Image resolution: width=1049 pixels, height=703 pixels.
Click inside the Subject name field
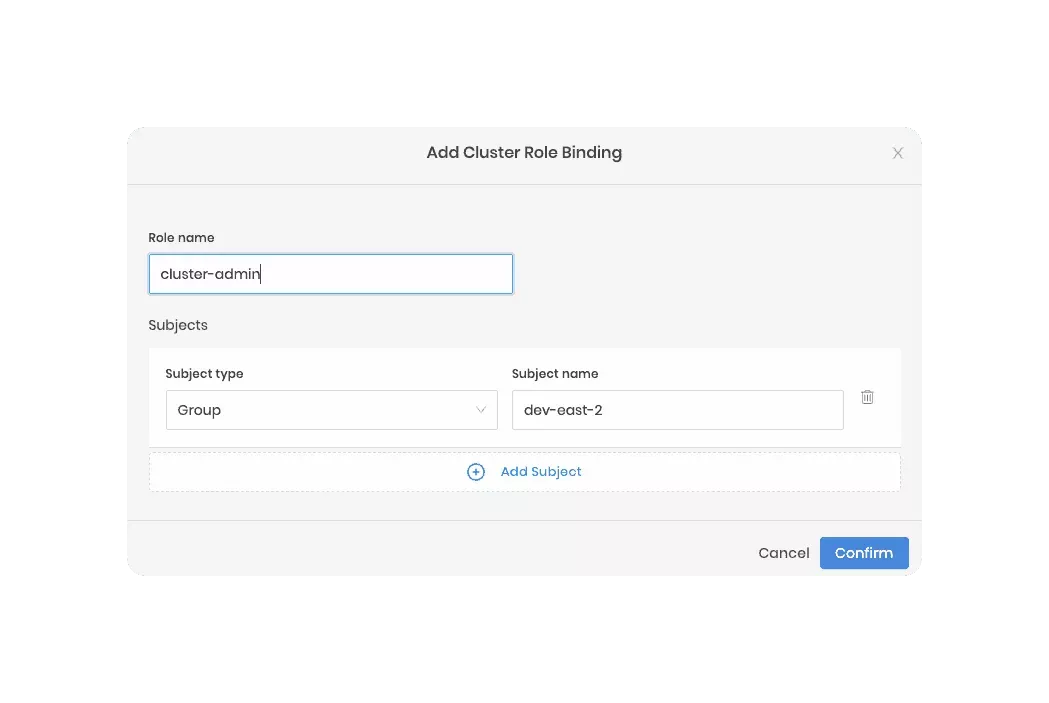720,410
